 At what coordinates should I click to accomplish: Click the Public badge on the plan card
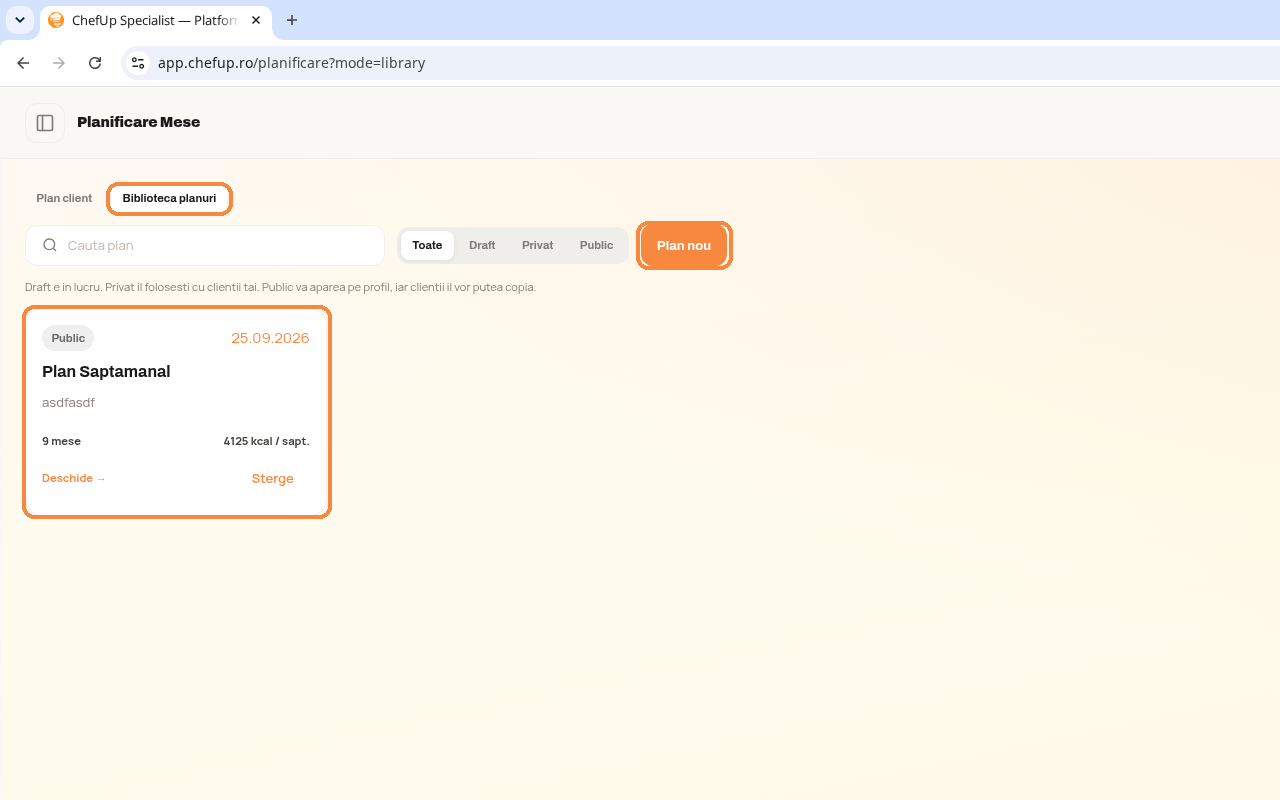(68, 338)
